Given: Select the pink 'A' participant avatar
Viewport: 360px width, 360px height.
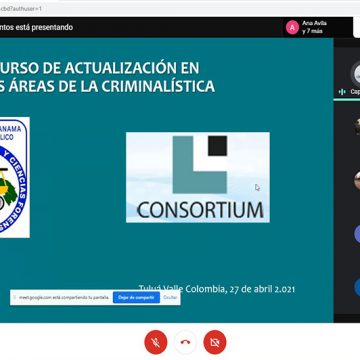Looking at the screenshot, I should click(292, 27).
